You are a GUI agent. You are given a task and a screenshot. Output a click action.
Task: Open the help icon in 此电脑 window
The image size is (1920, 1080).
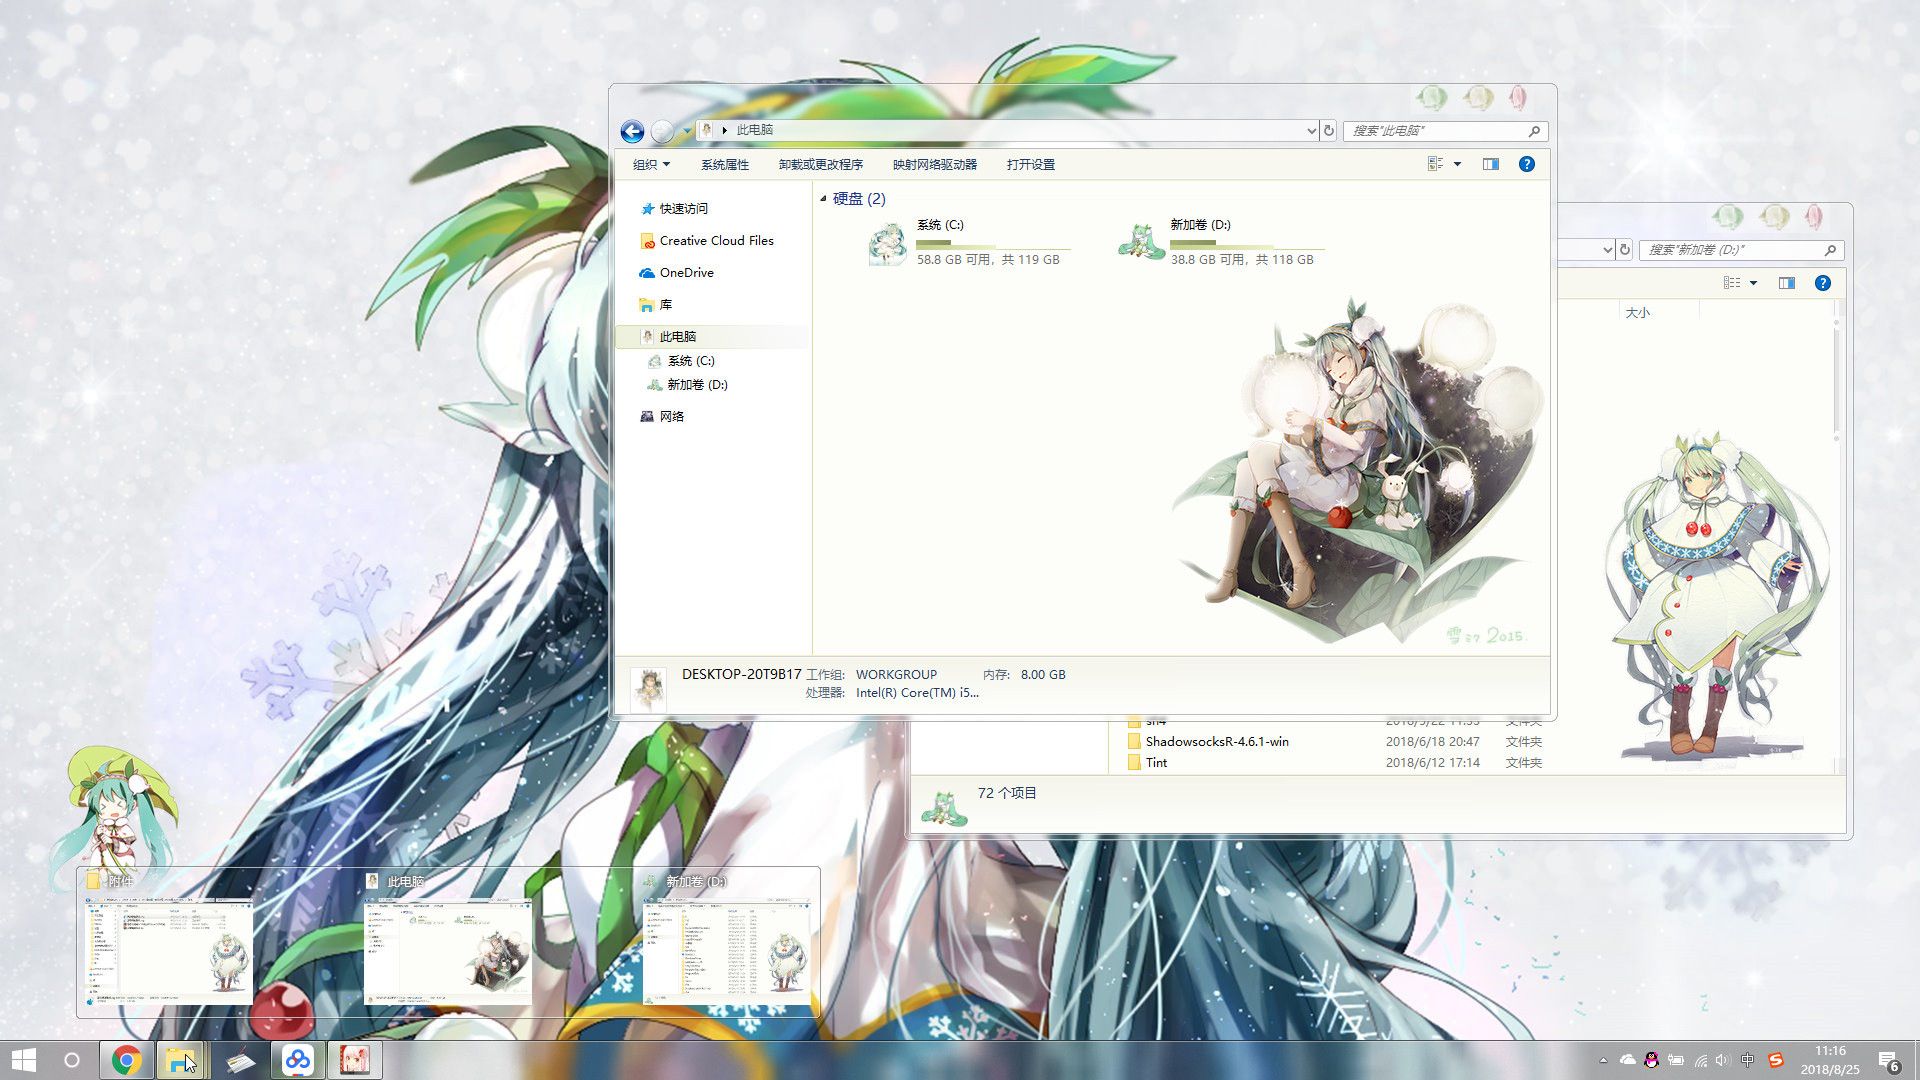[x=1526, y=164]
